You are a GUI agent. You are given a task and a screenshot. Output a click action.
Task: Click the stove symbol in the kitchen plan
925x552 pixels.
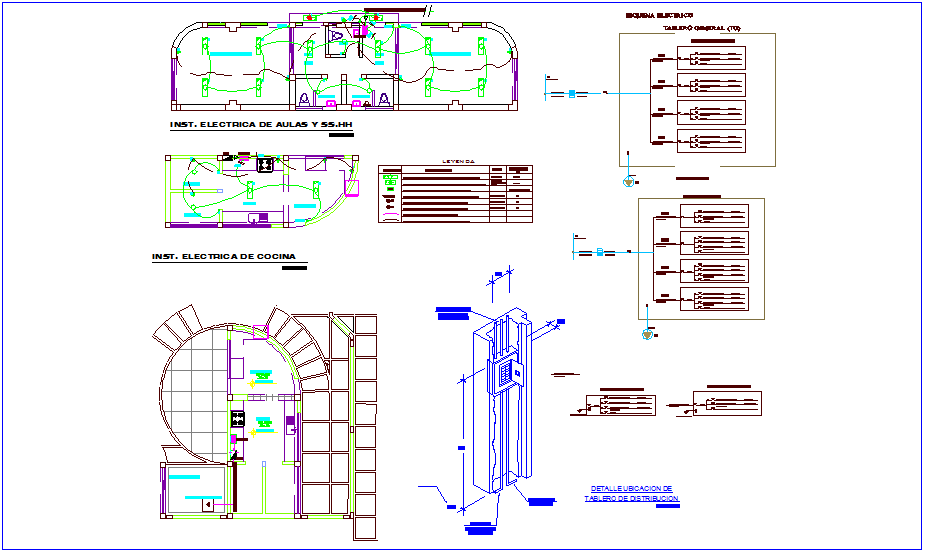[x=266, y=164]
